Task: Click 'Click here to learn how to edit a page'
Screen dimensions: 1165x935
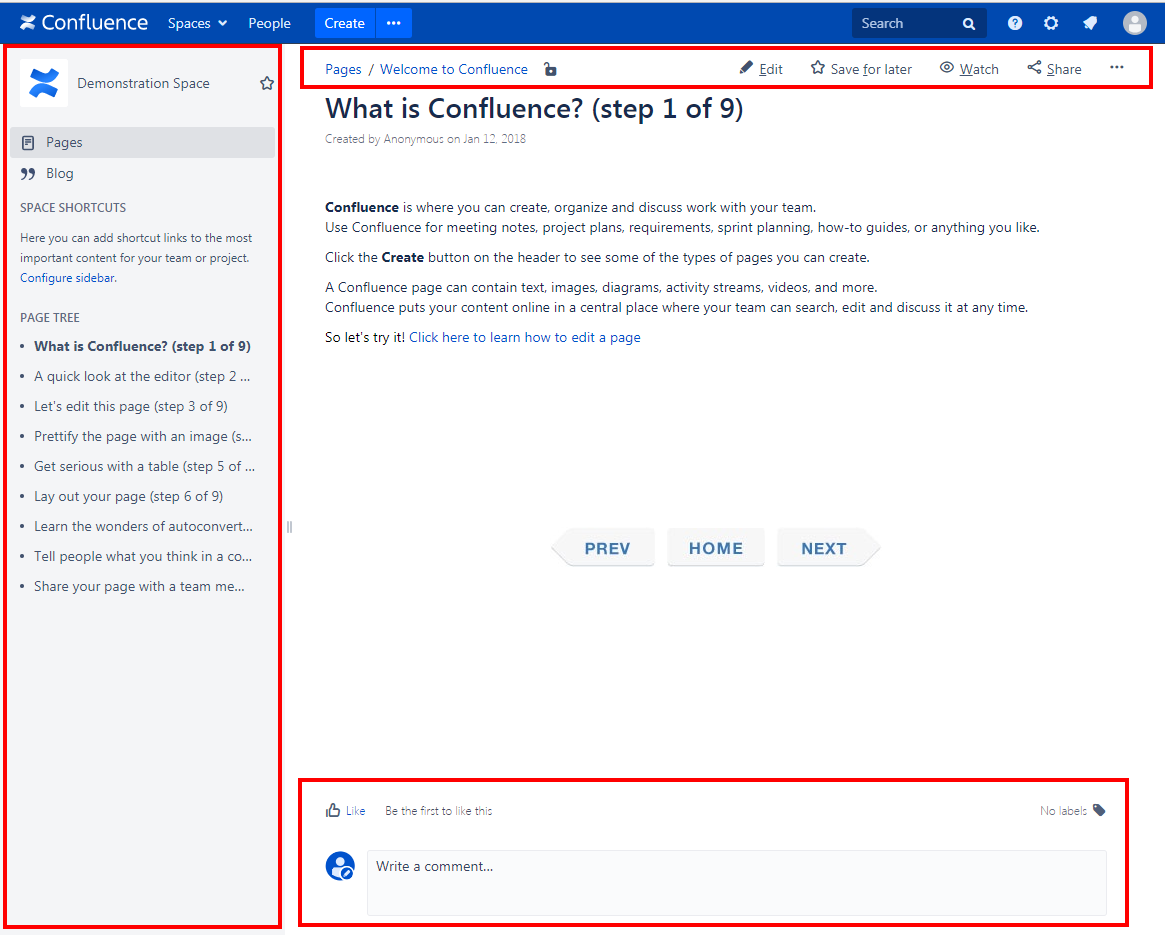Action: pos(525,337)
